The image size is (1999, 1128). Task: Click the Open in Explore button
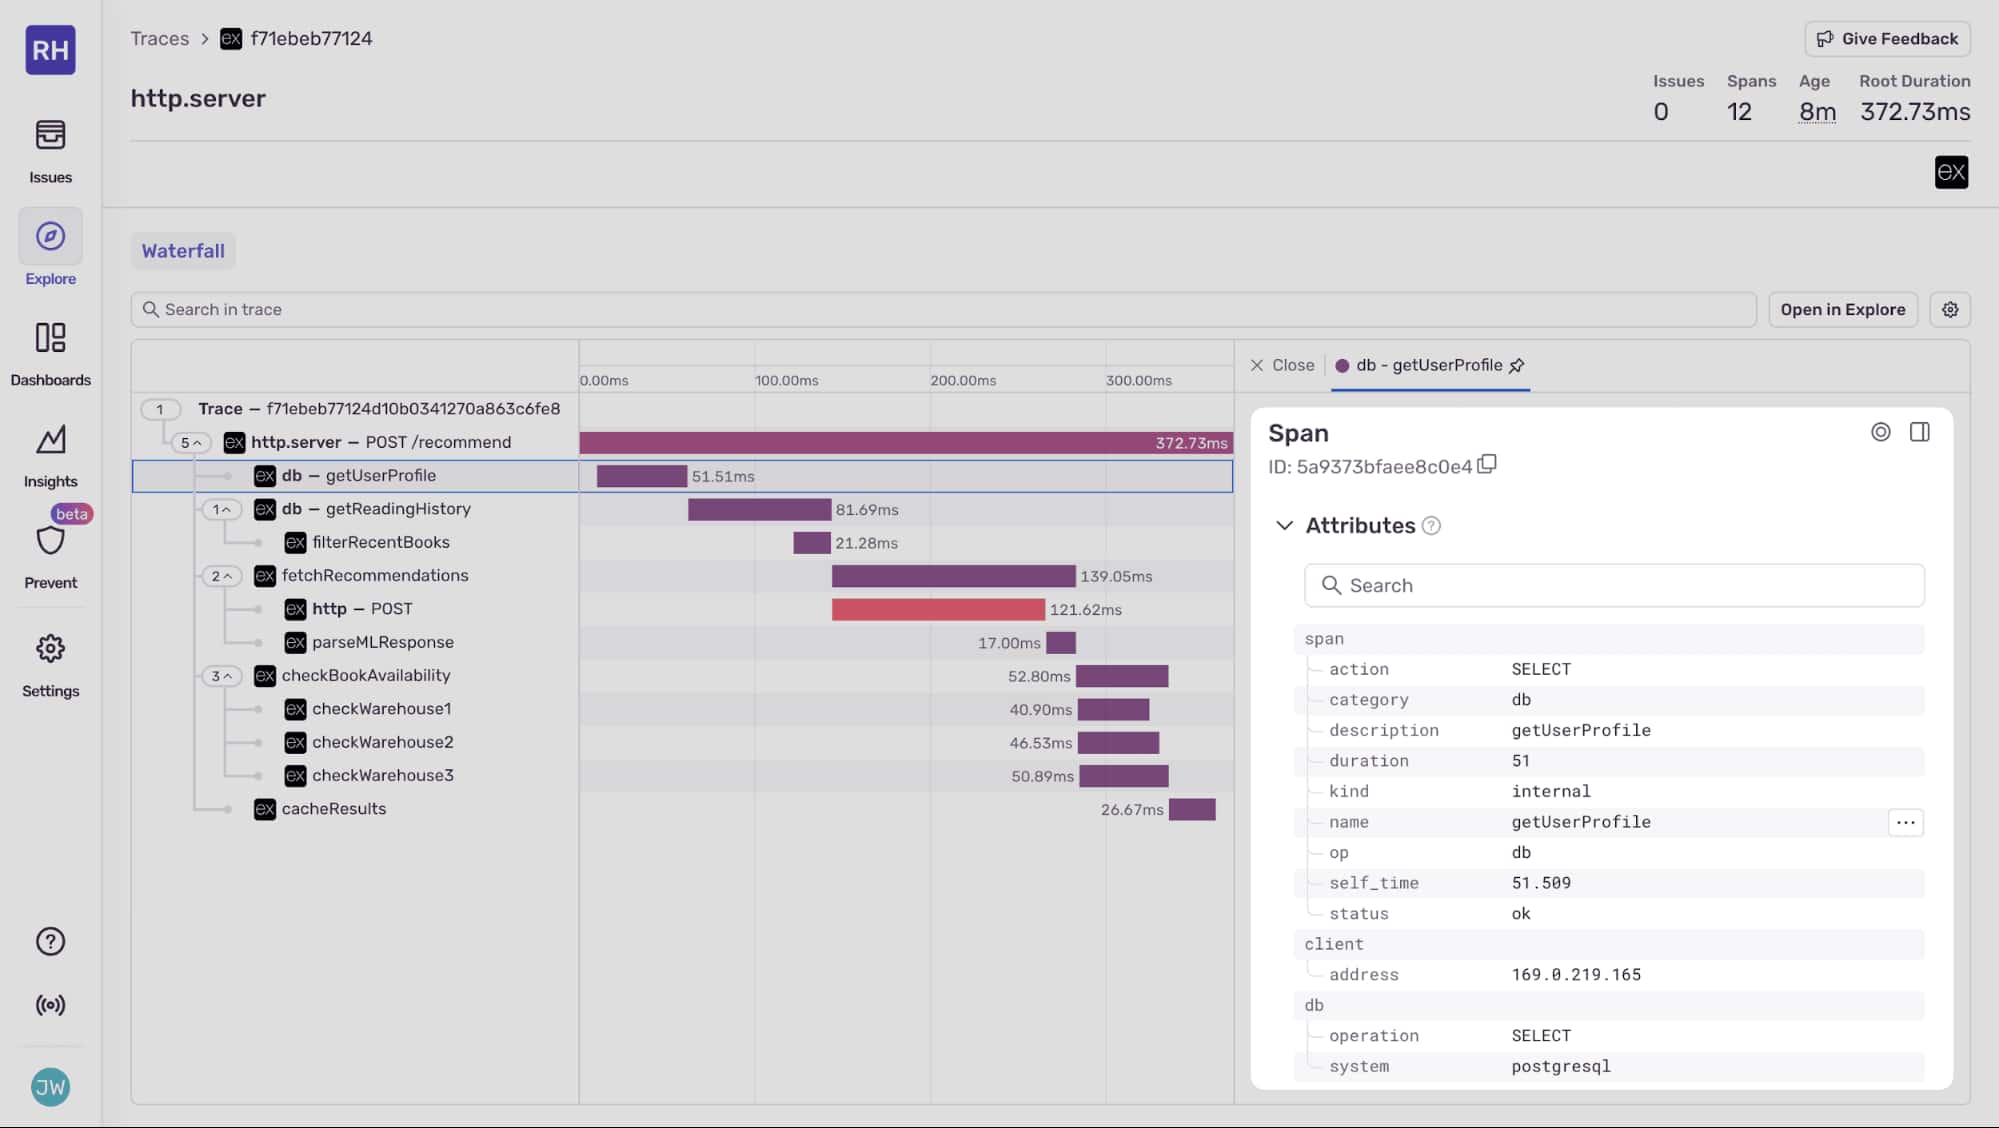(x=1842, y=310)
